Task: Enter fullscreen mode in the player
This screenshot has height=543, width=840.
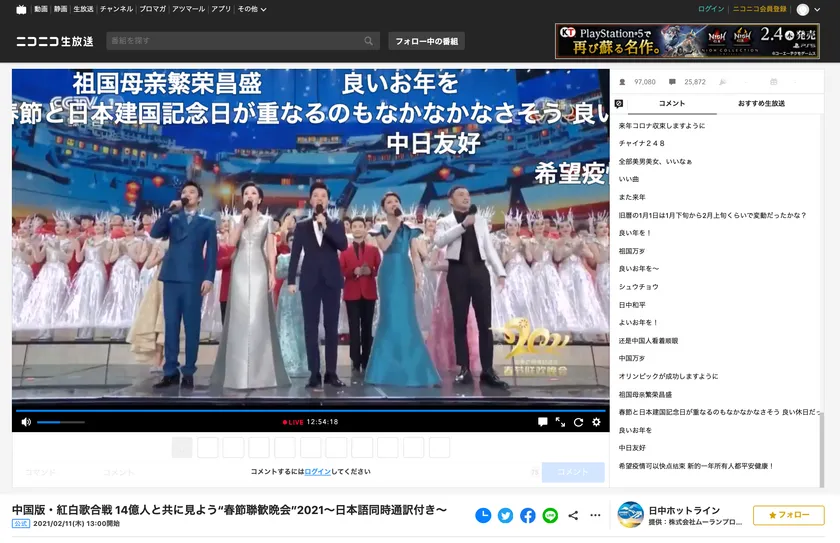Action: pos(560,422)
